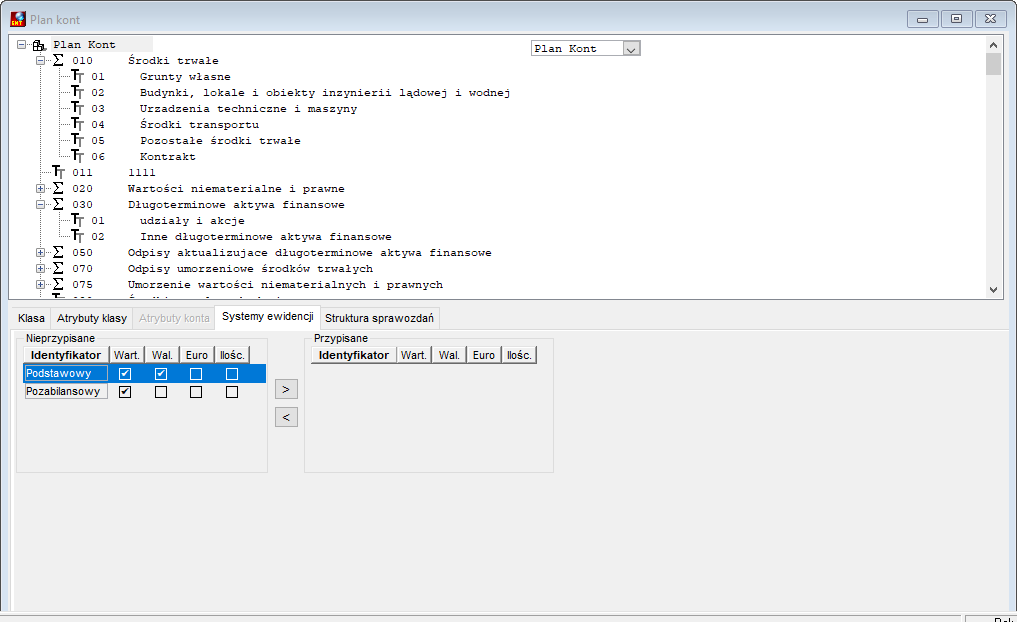Click the T icon of account 011
This screenshot has height=622, width=1017.
pos(59,173)
